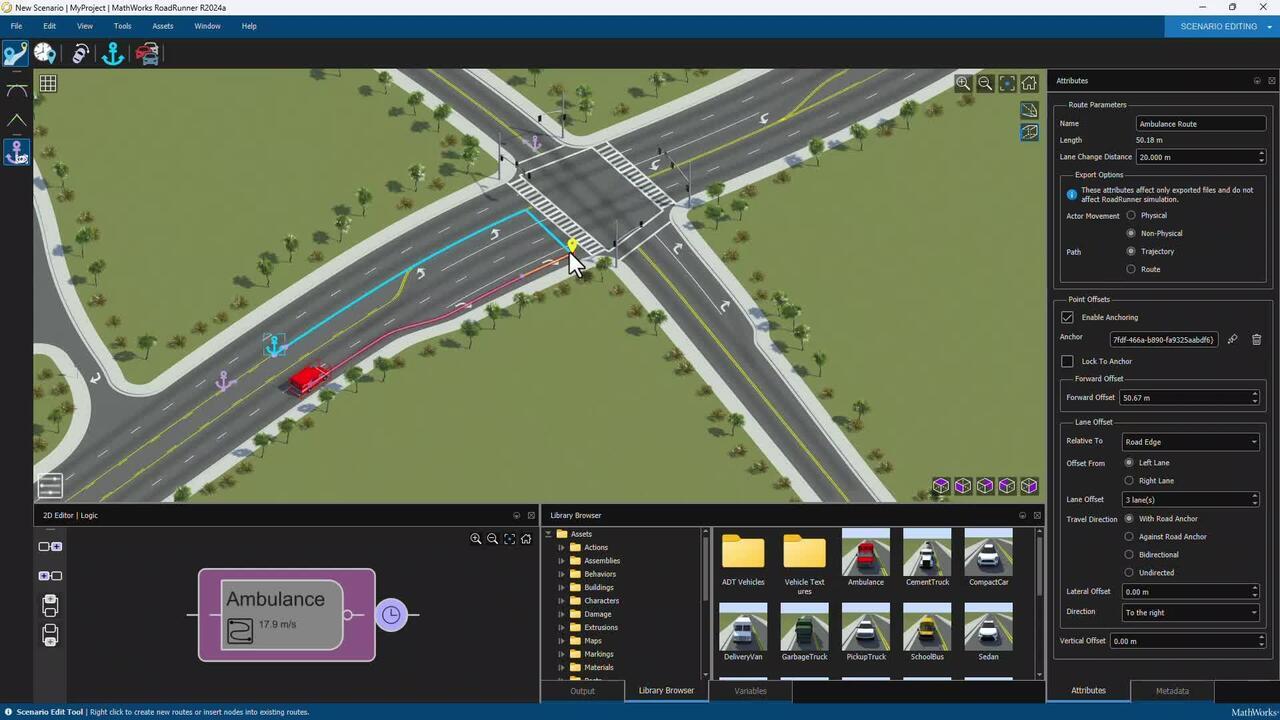Click the first purple view cube preset
Screen dimensions: 1280x720
click(x=941, y=486)
